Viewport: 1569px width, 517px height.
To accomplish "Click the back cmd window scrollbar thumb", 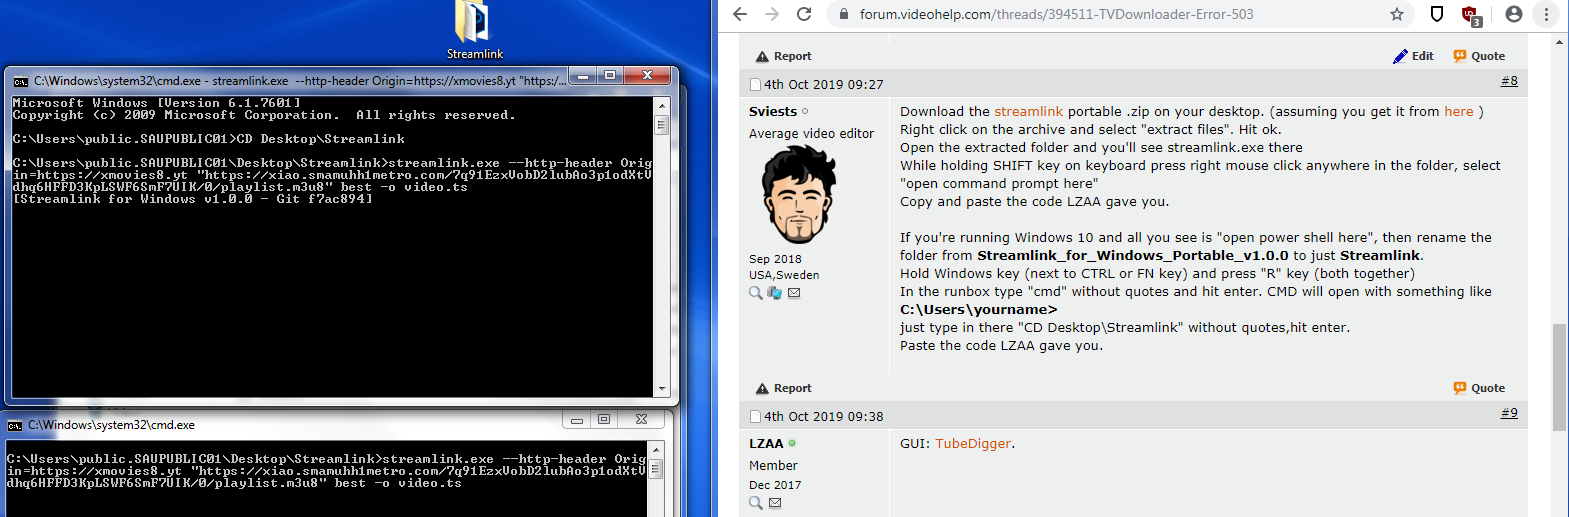I will 656,469.
